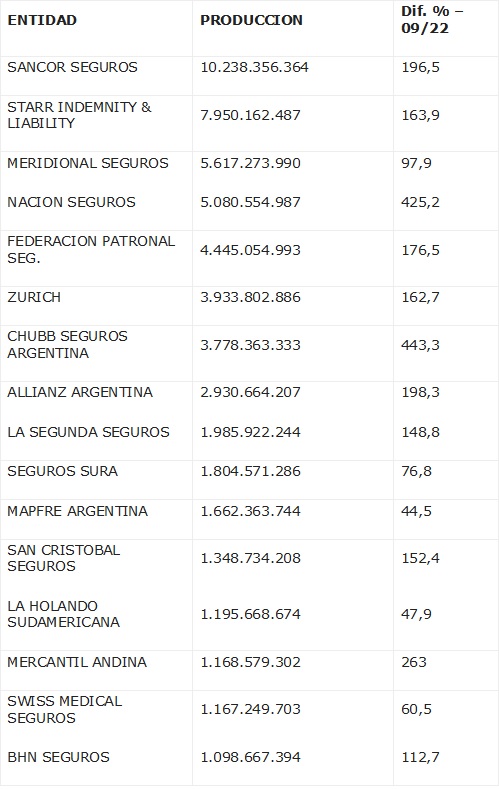
Task: Click the ENTIDAD column header
Action: pos(42,20)
